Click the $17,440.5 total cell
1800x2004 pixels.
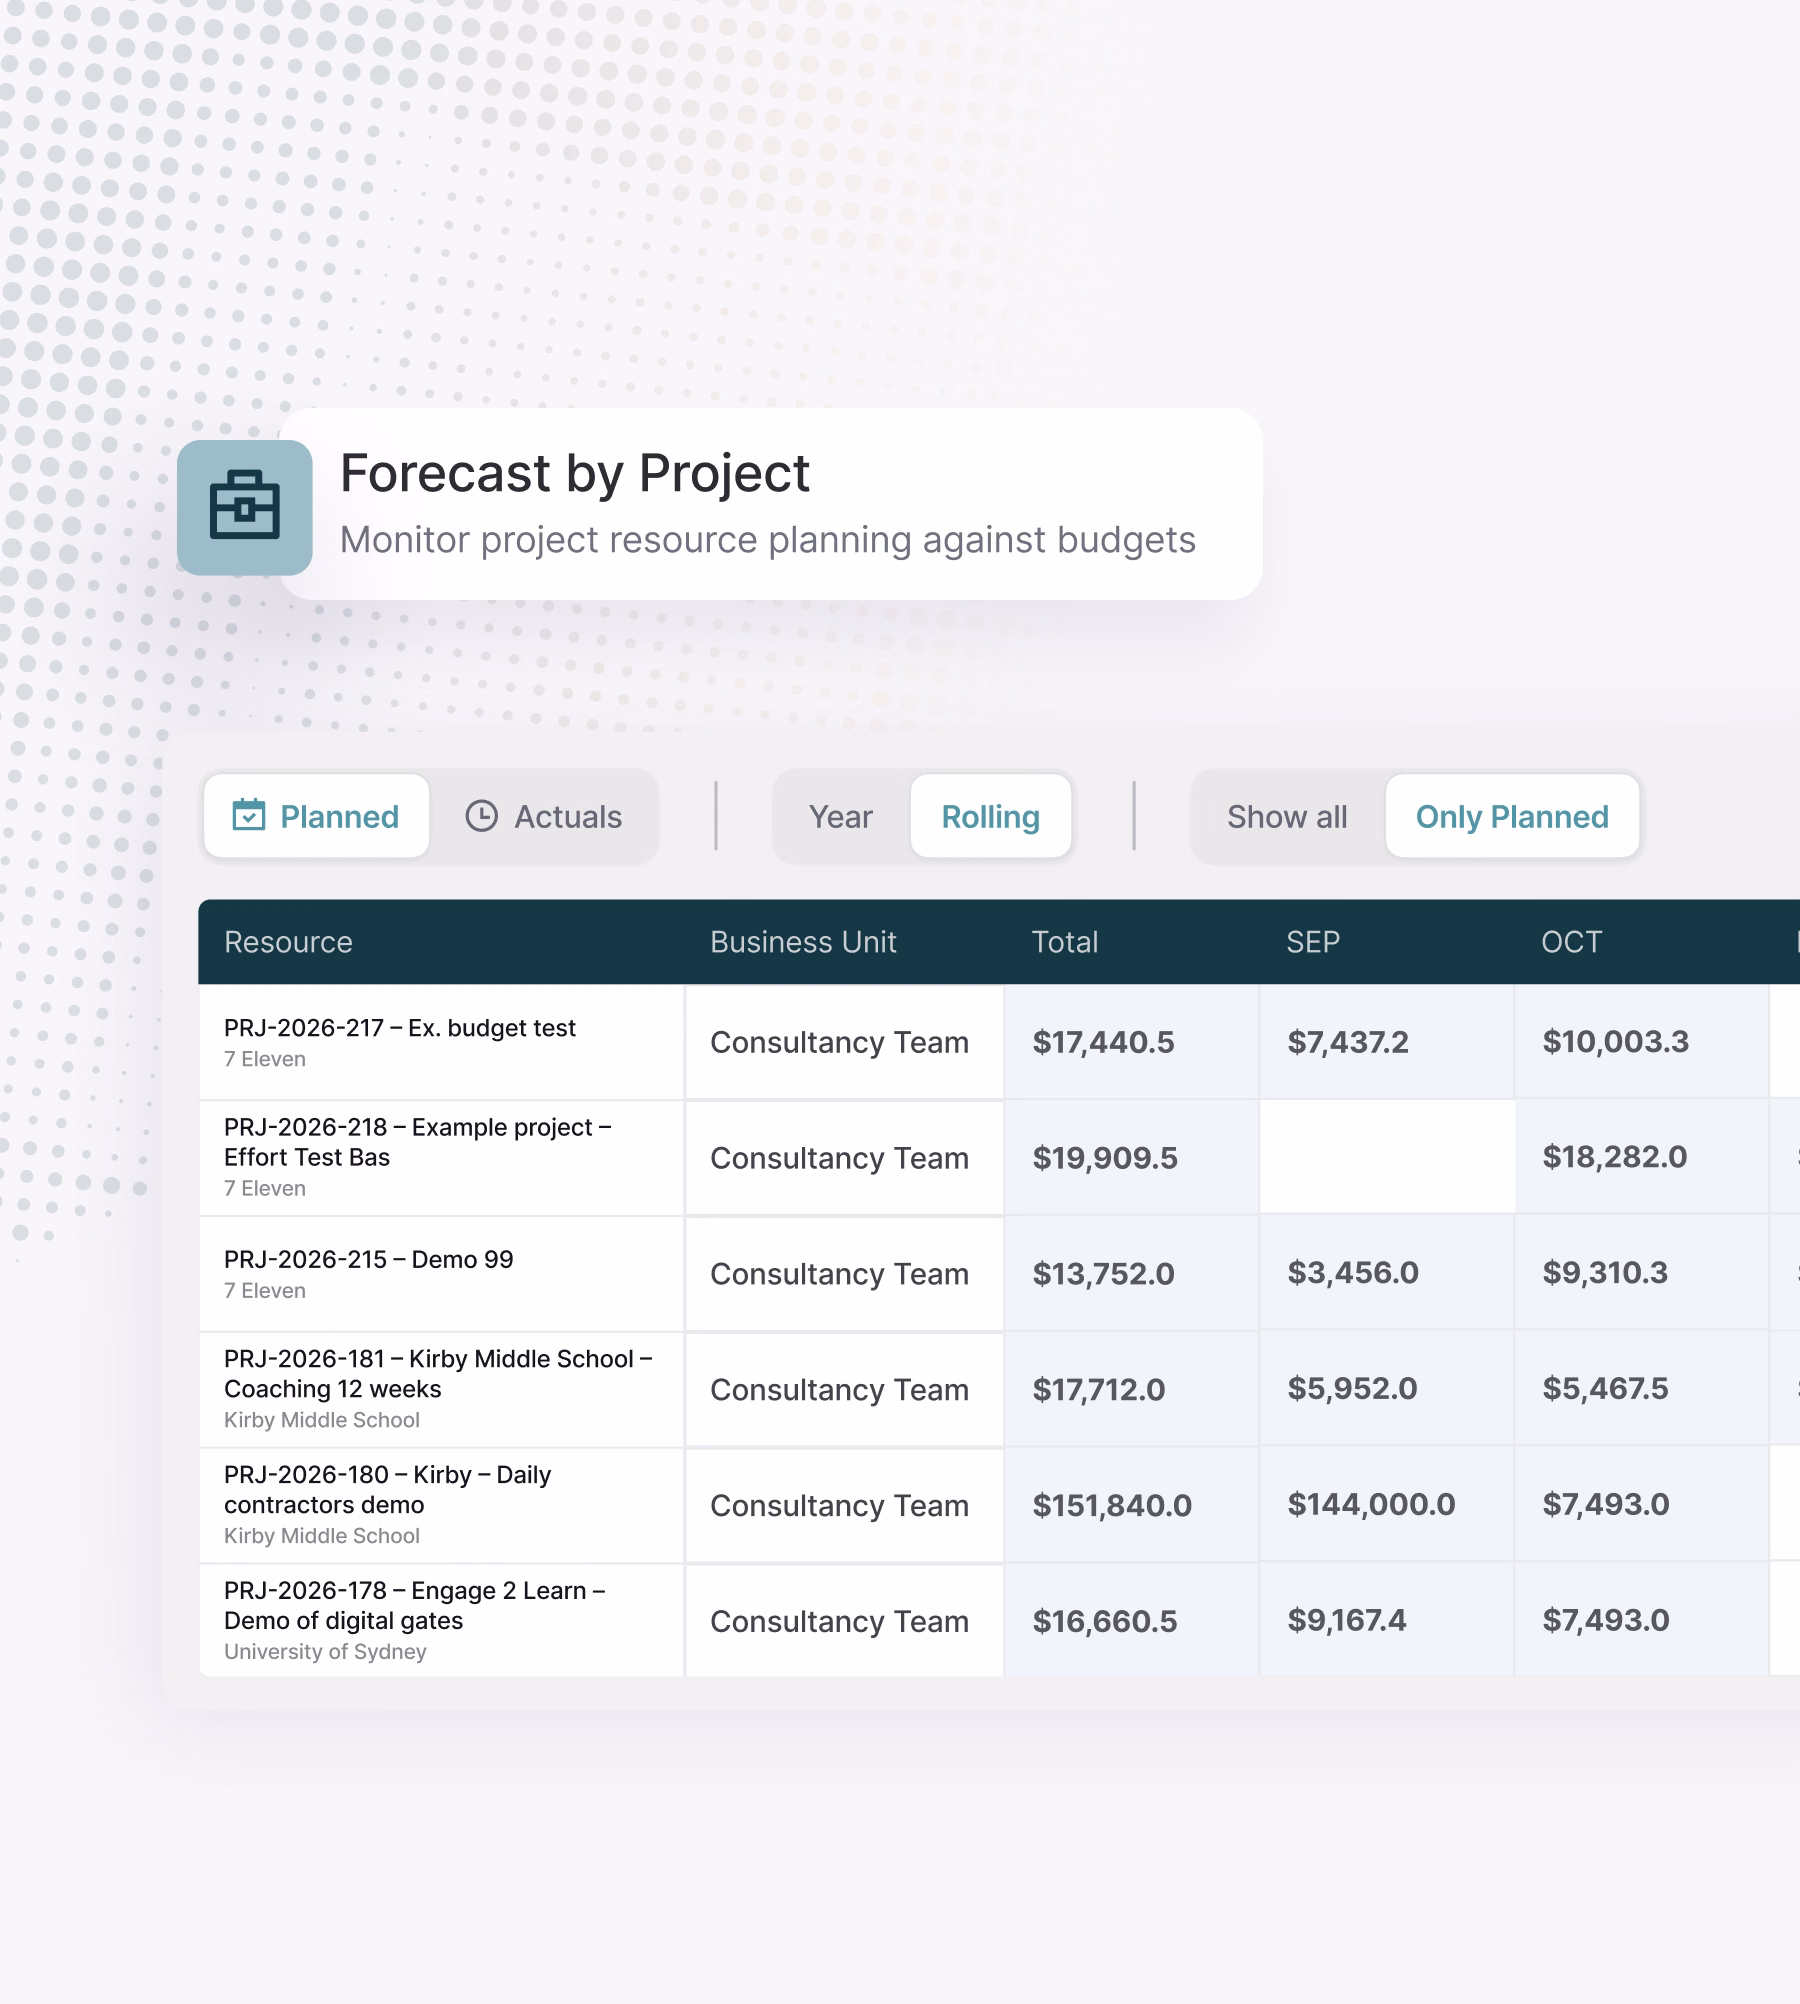click(x=1131, y=1042)
